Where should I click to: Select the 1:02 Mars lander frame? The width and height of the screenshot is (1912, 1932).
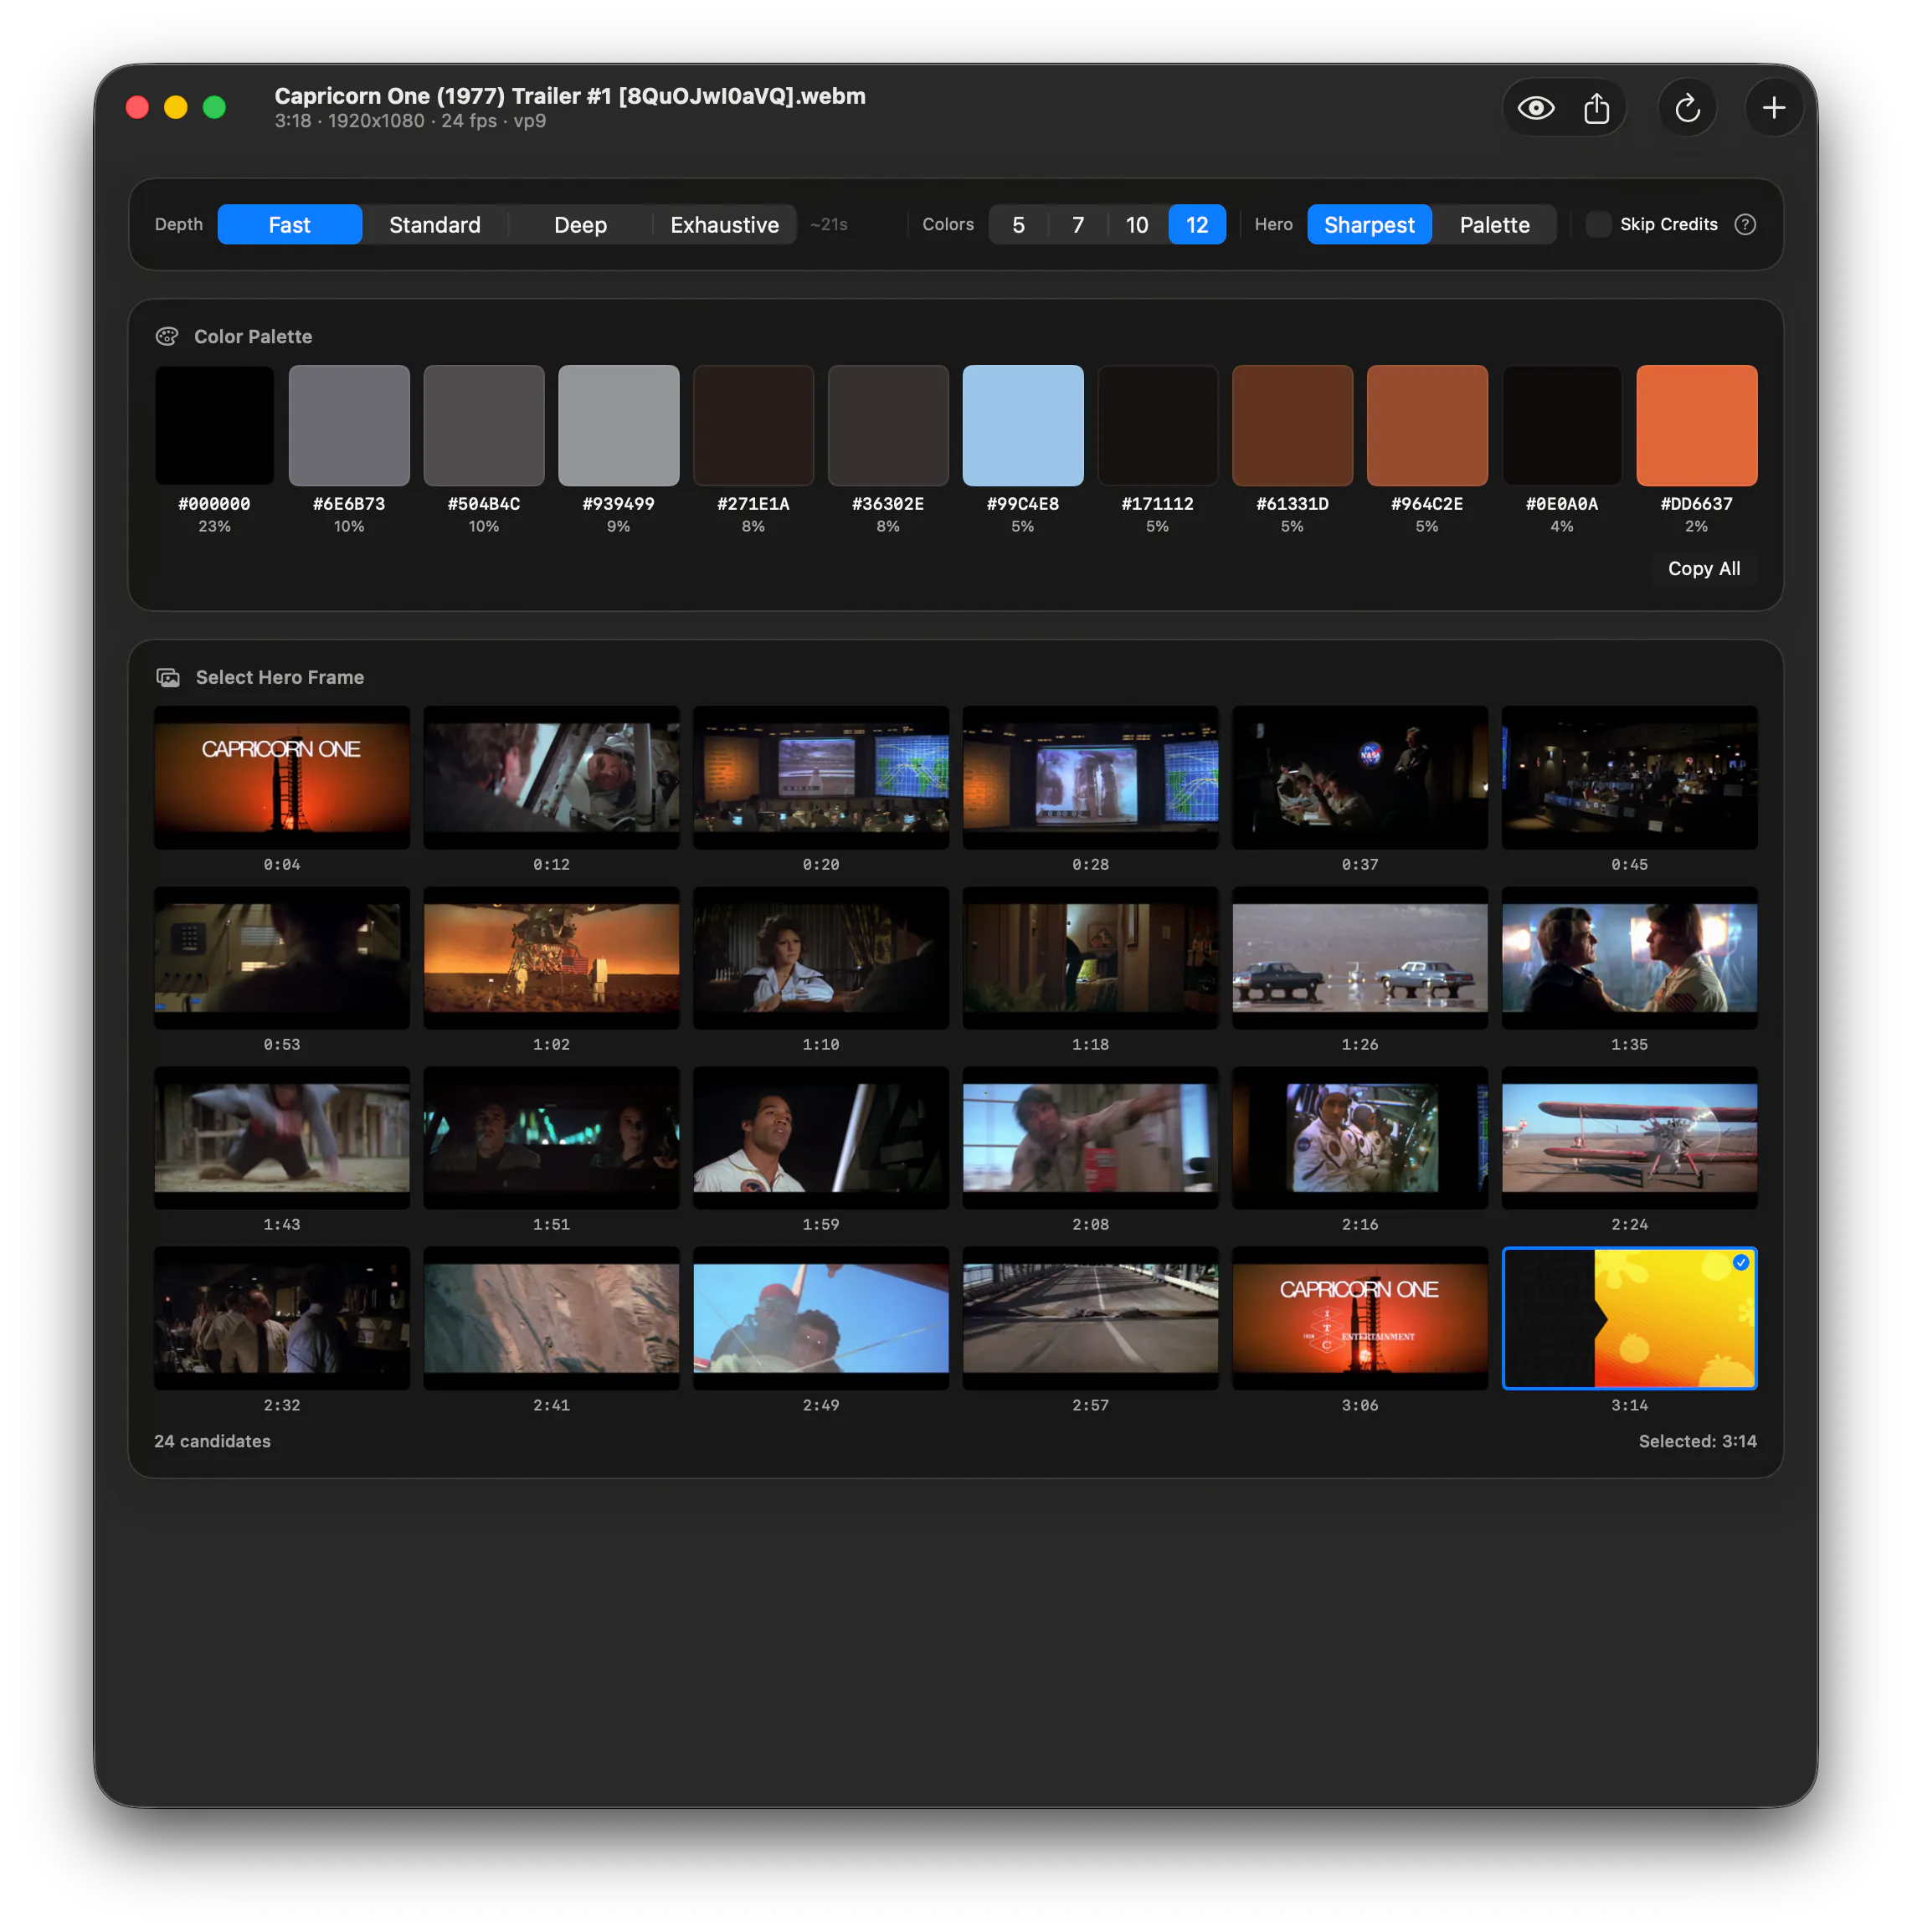tap(551, 957)
